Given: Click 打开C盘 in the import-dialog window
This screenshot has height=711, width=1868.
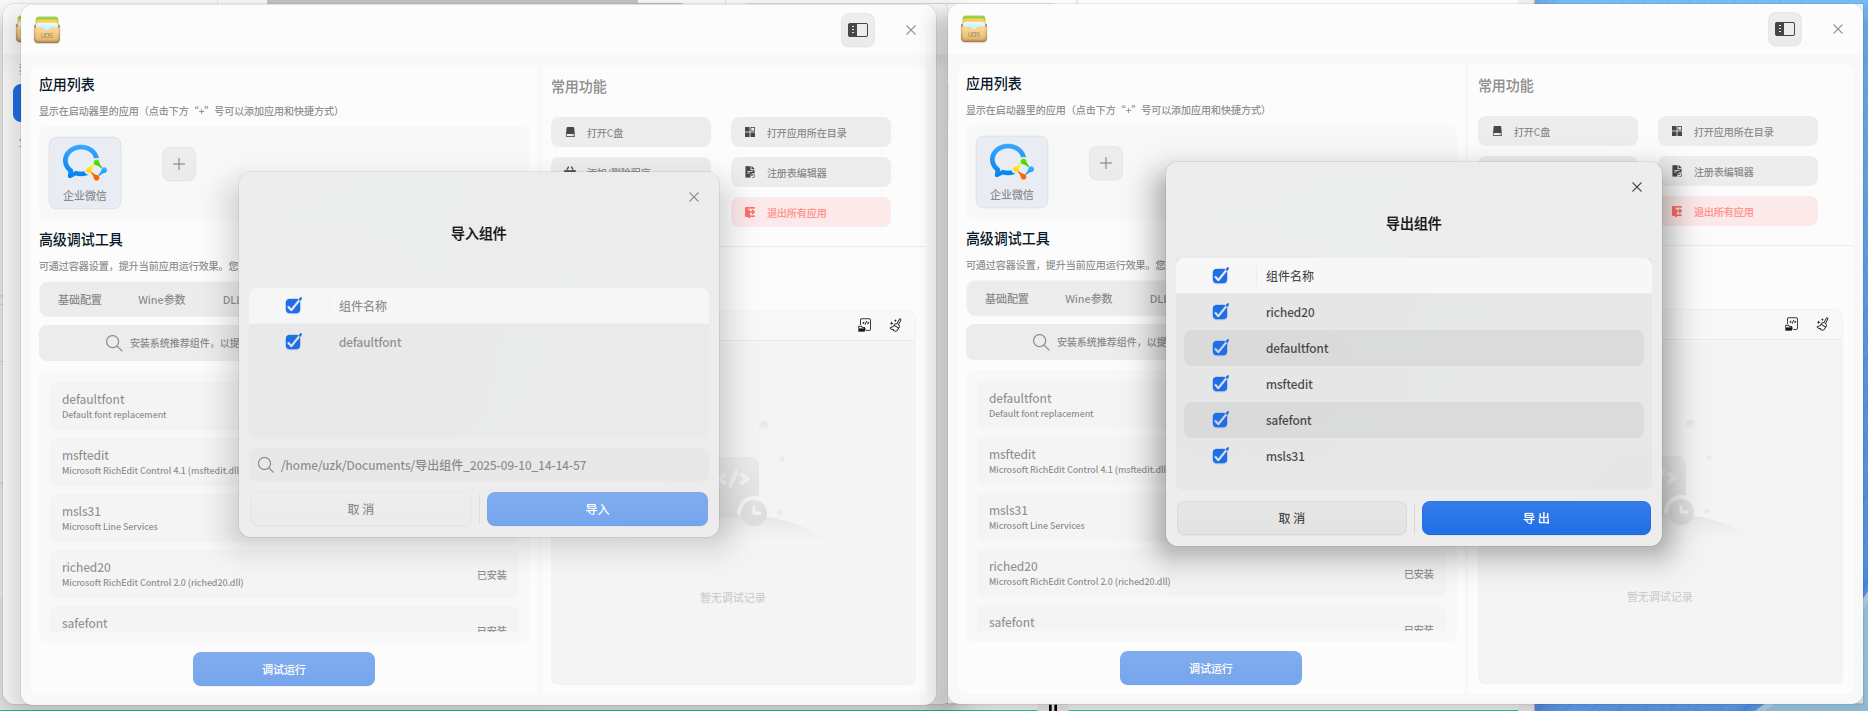Looking at the screenshot, I should coord(631,132).
